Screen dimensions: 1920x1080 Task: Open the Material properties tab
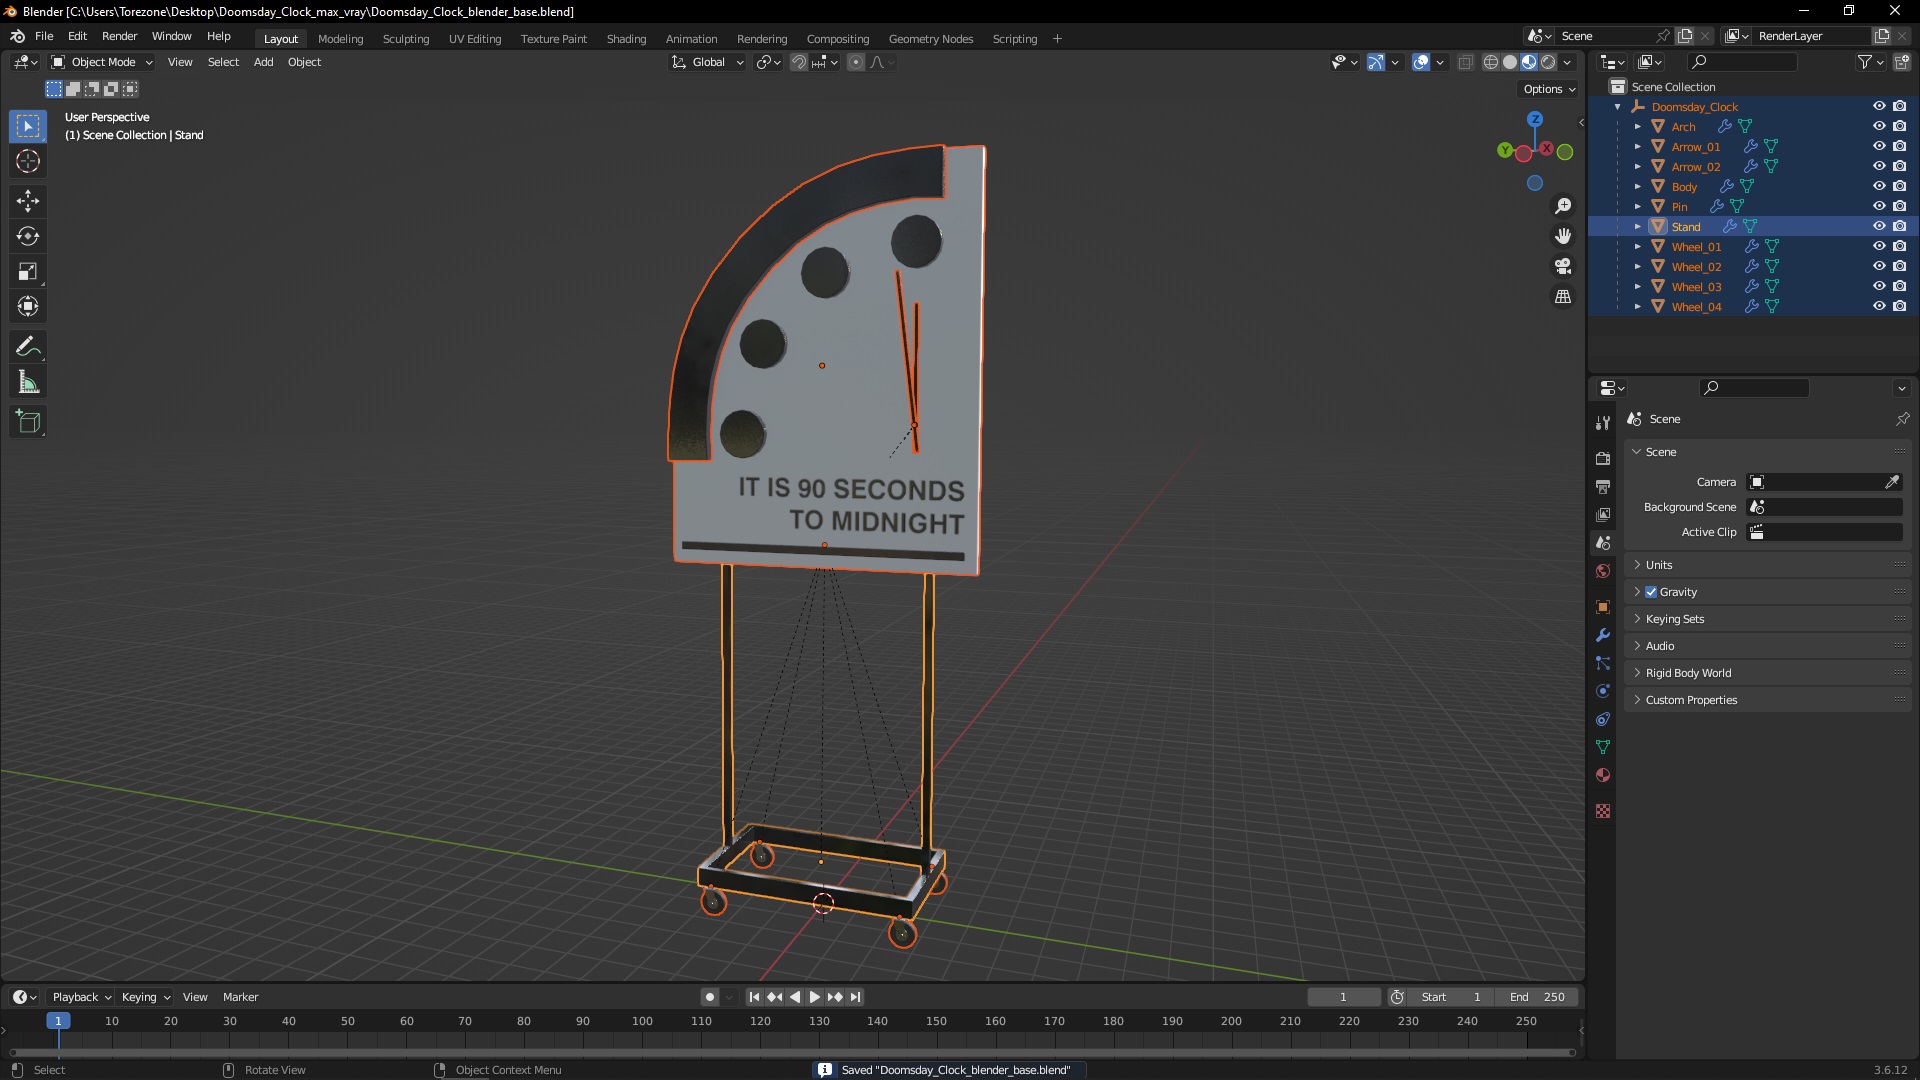(x=1603, y=775)
